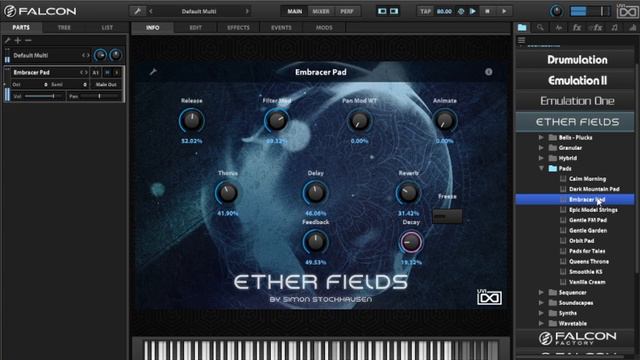The width and height of the screenshot is (640, 360).
Task: Toggle the right sidebar panel visibility
Action: (x=394, y=11)
